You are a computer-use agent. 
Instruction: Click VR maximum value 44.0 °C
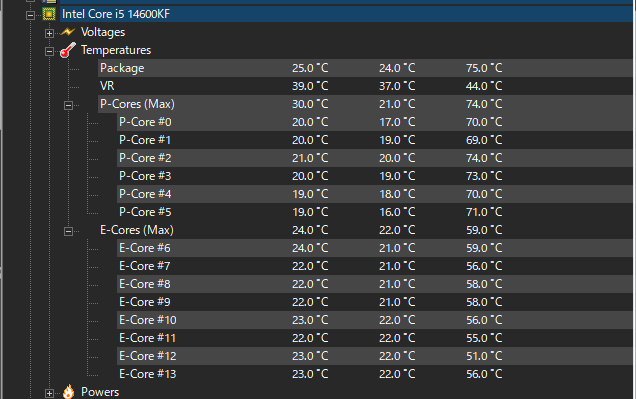point(484,86)
